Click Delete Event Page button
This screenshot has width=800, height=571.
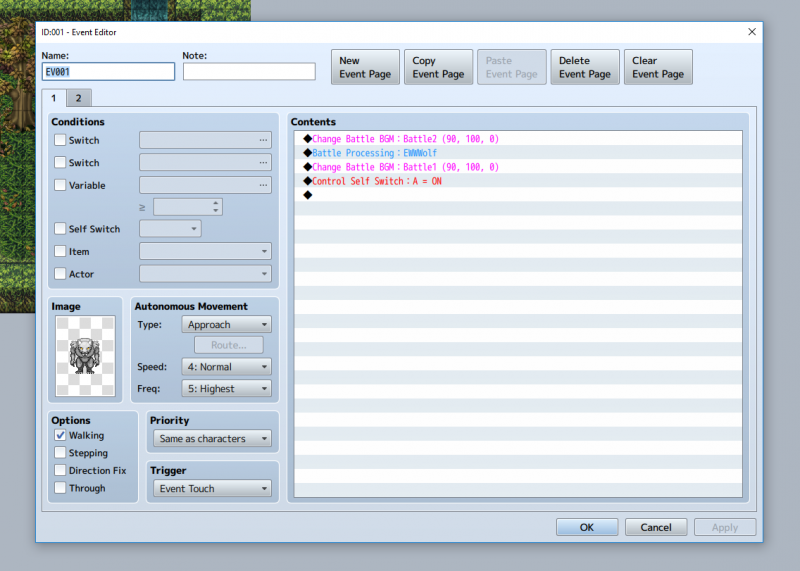click(585, 67)
